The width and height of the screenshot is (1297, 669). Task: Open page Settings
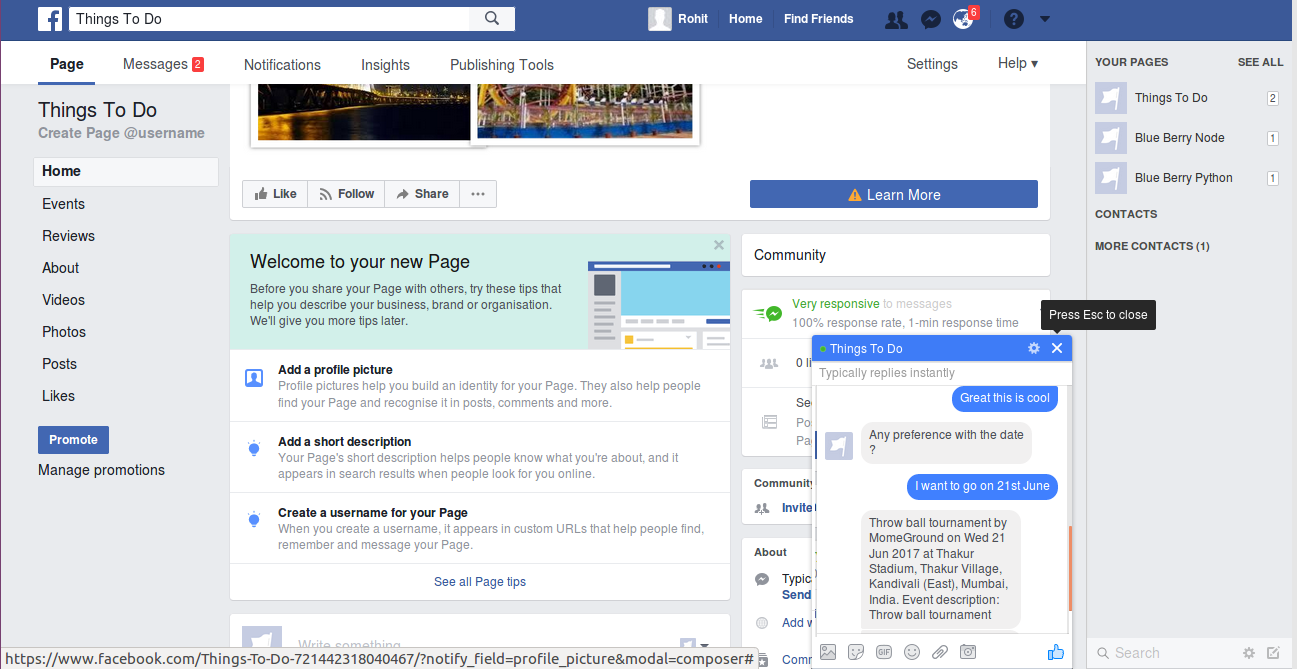(932, 64)
